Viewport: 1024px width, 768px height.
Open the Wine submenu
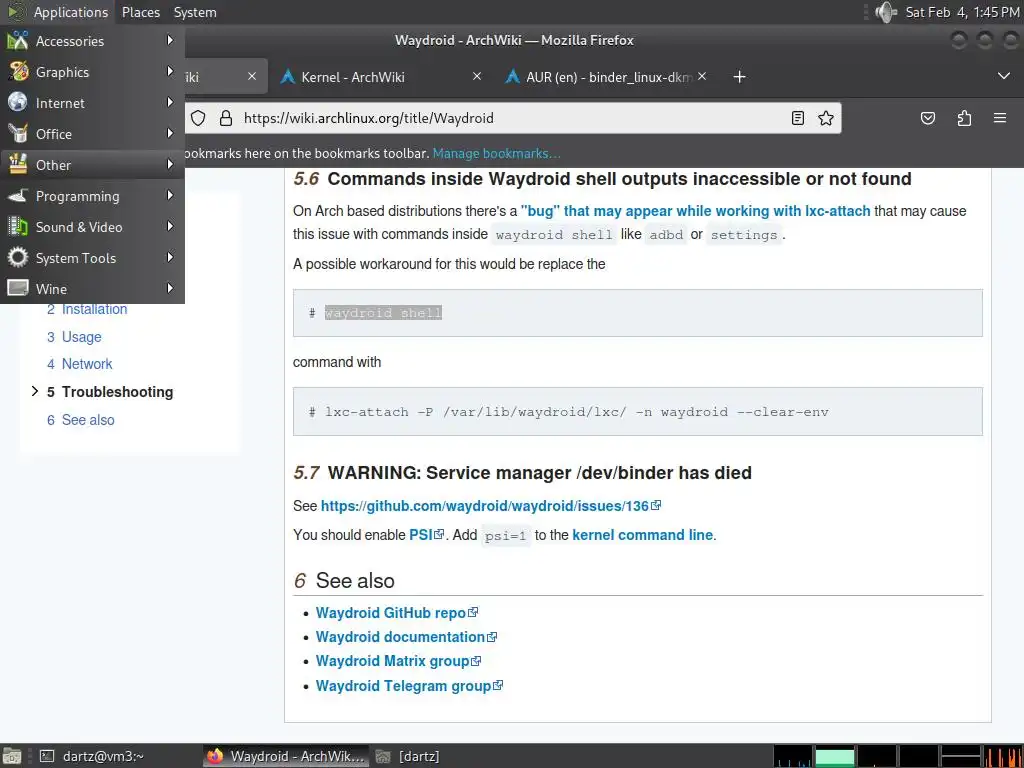tap(92, 289)
